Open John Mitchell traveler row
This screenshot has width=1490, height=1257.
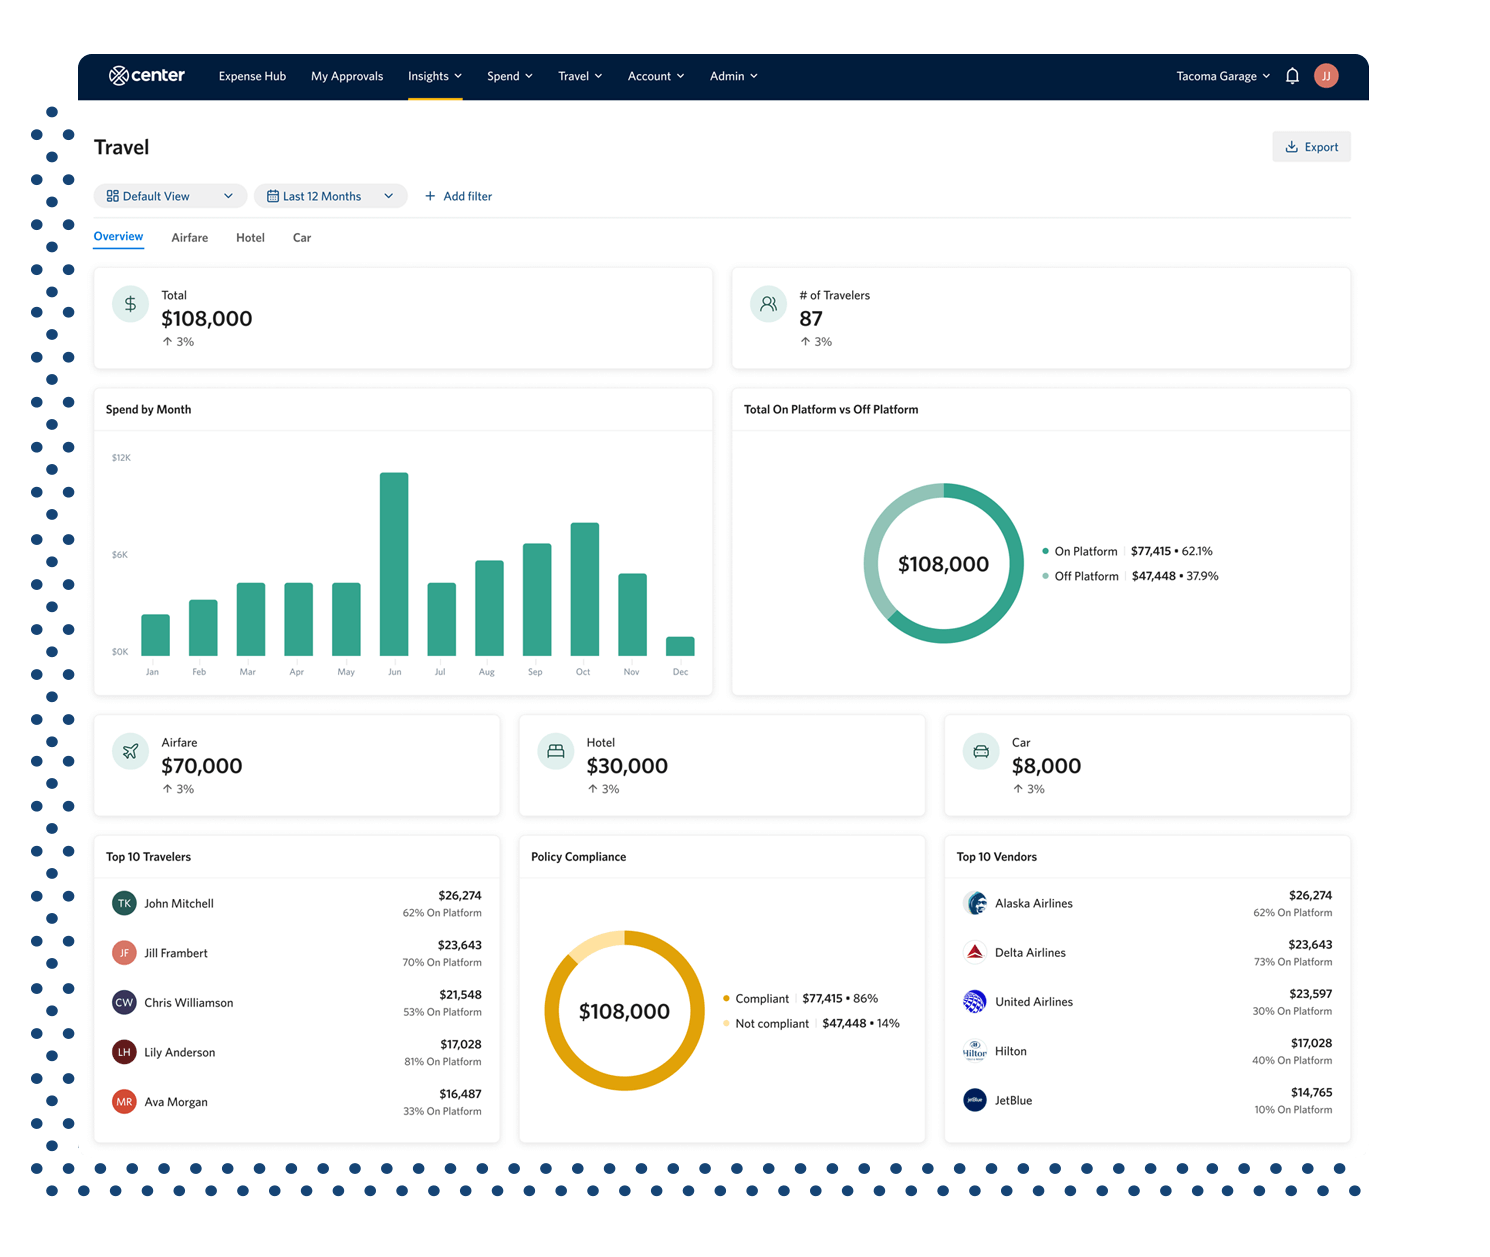pyautogui.click(x=297, y=903)
